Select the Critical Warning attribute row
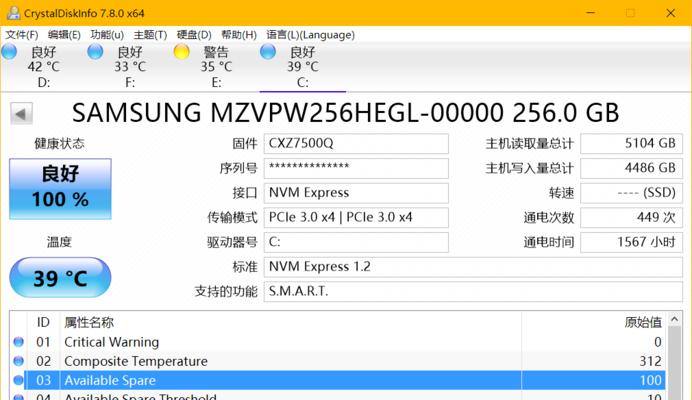The height and width of the screenshot is (400, 692). (x=338, y=342)
